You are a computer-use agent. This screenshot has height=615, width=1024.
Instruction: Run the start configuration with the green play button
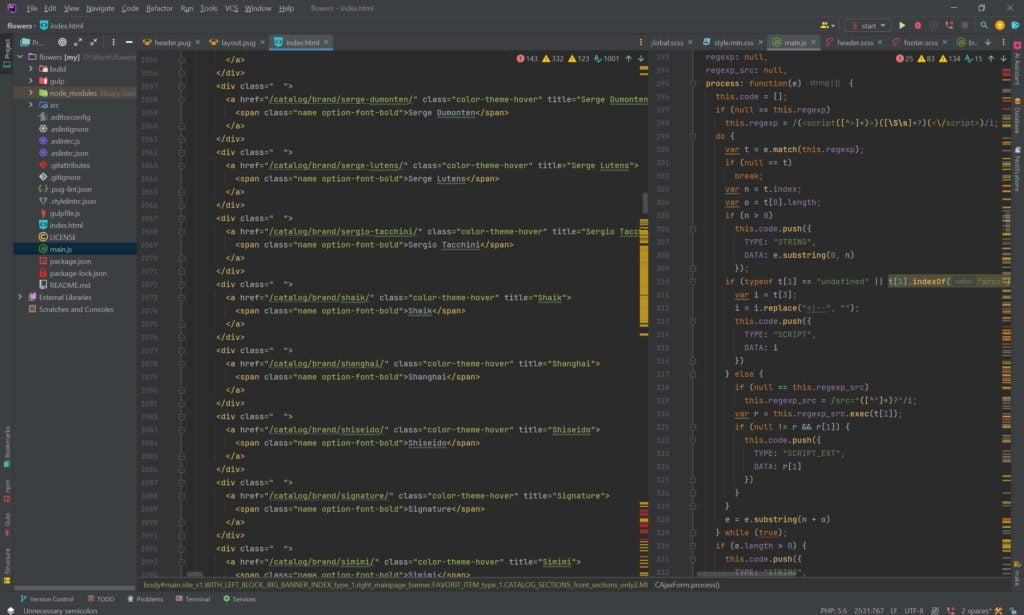pos(901,25)
